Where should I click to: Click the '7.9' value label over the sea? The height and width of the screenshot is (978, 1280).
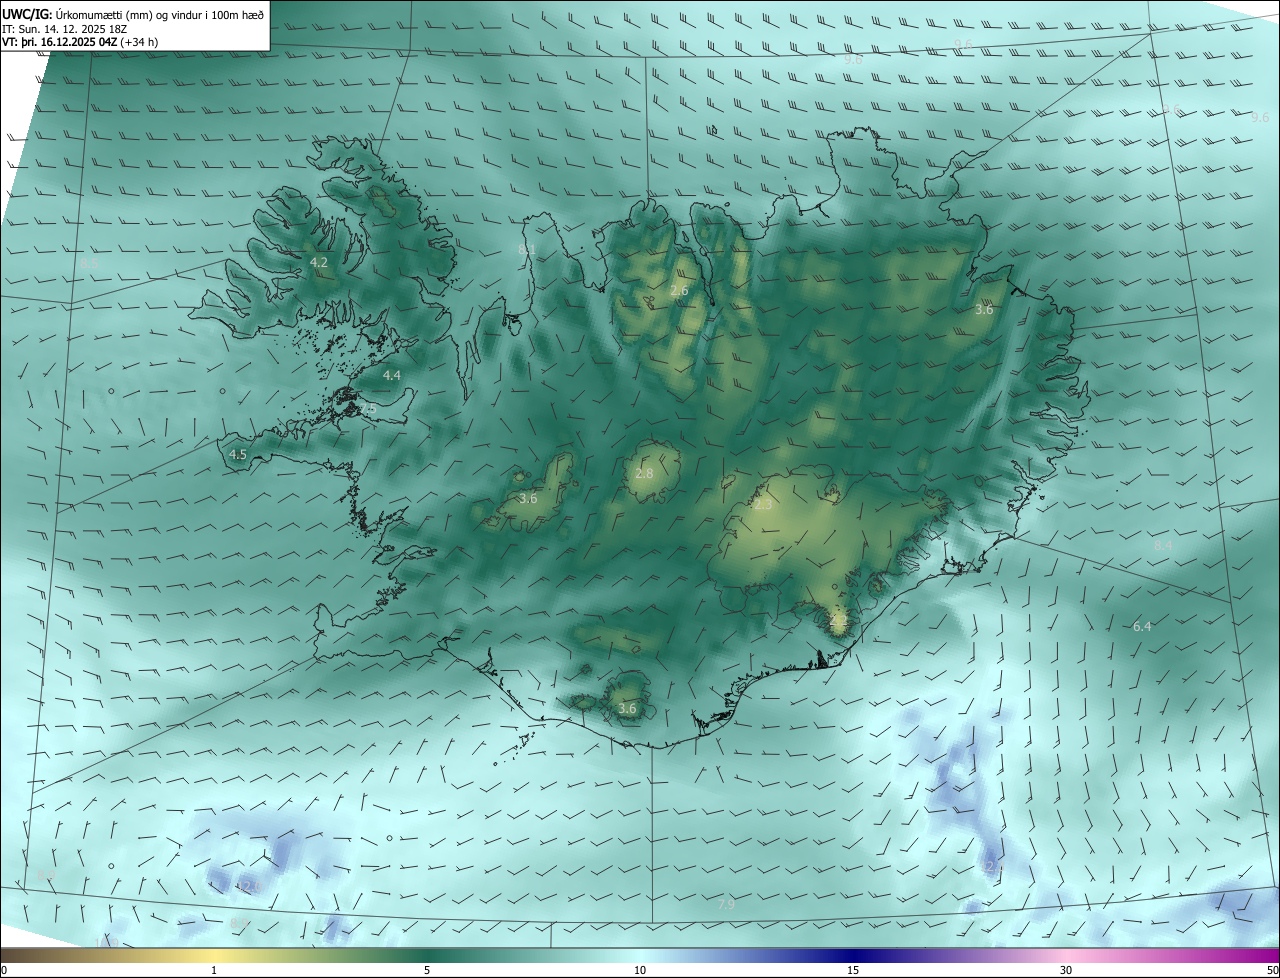point(726,904)
